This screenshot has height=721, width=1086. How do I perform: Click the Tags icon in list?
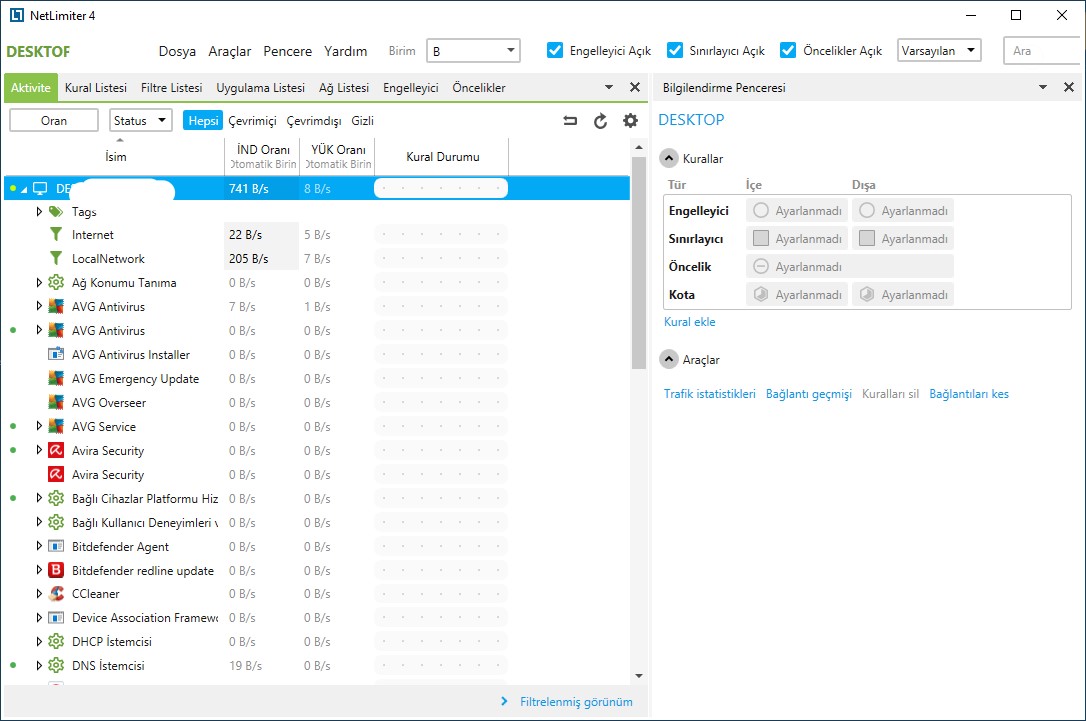click(56, 211)
